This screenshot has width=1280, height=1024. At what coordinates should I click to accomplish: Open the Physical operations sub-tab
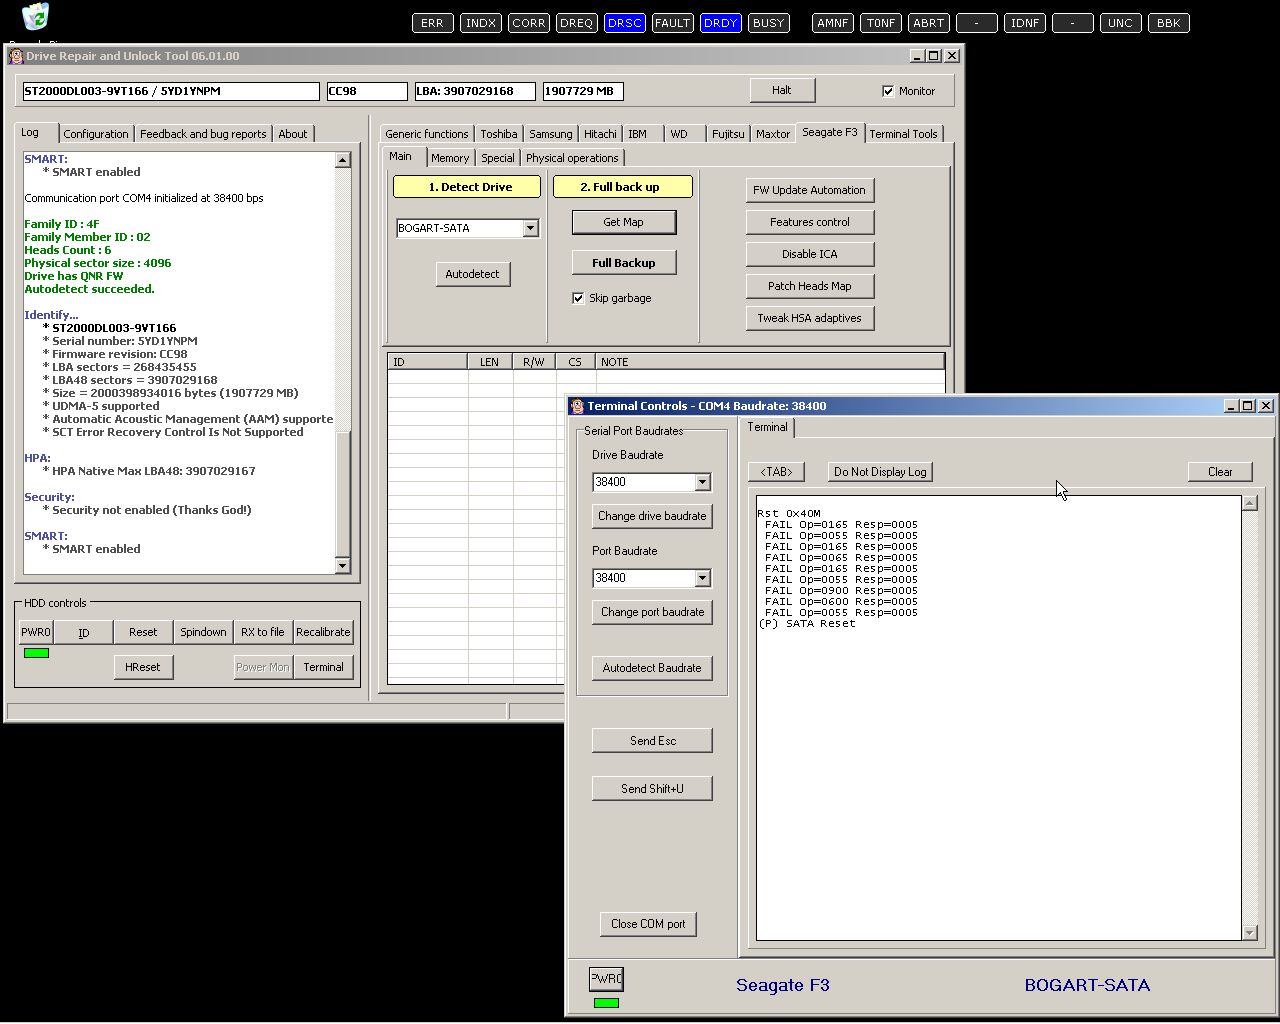pyautogui.click(x=571, y=158)
